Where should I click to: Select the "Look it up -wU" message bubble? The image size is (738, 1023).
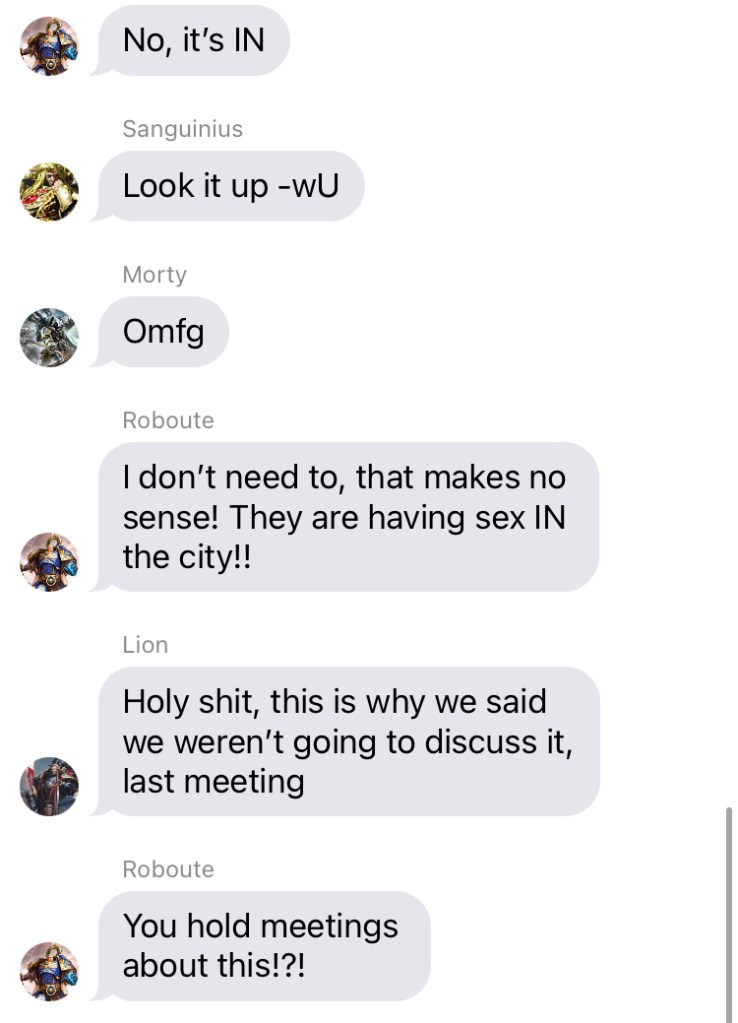(x=231, y=186)
